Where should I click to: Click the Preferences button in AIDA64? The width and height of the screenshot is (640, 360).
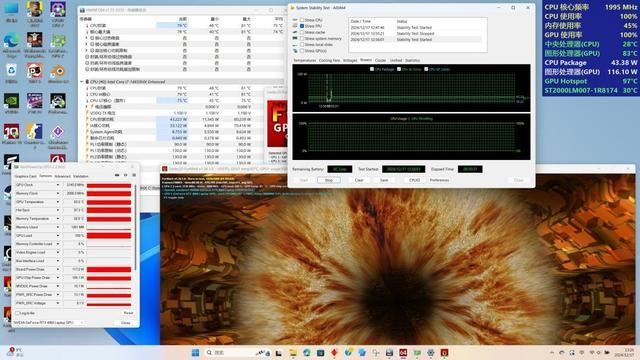pos(439,180)
